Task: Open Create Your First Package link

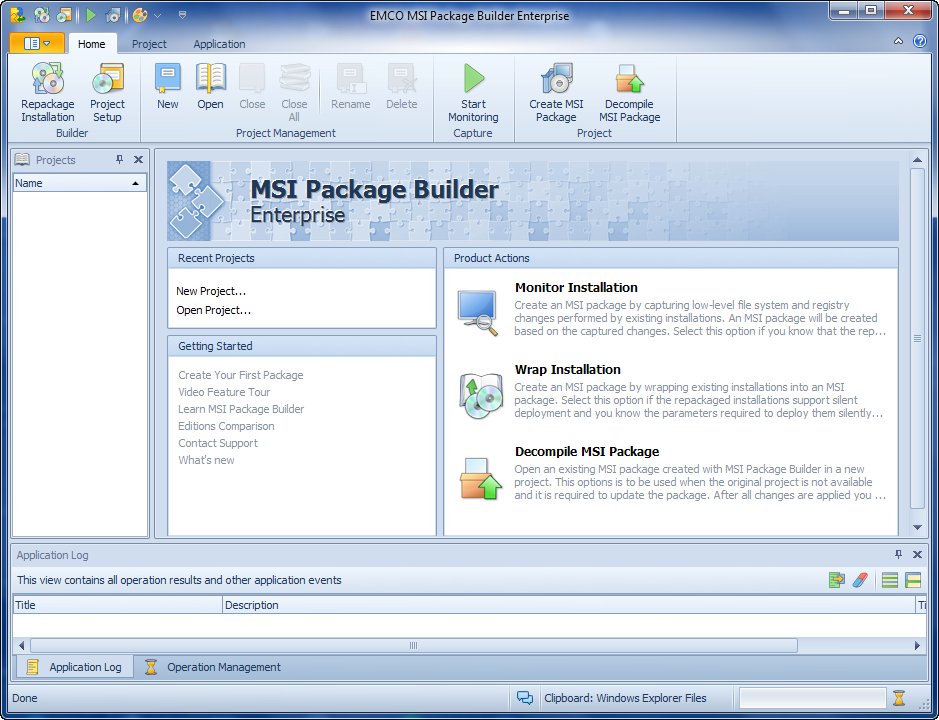Action: 241,375
